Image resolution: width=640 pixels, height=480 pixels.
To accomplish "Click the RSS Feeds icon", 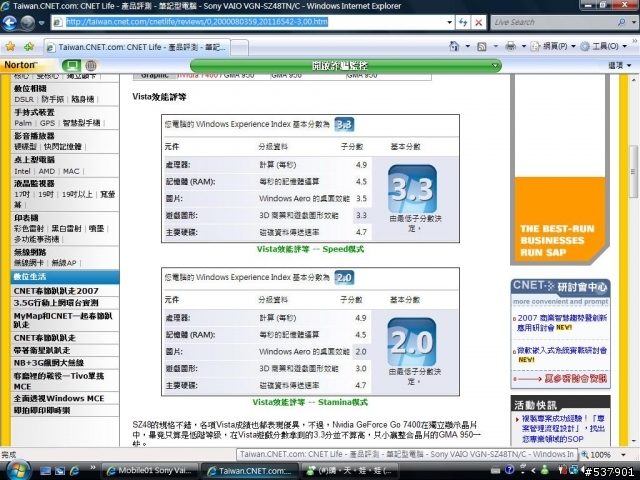I will coord(482,46).
